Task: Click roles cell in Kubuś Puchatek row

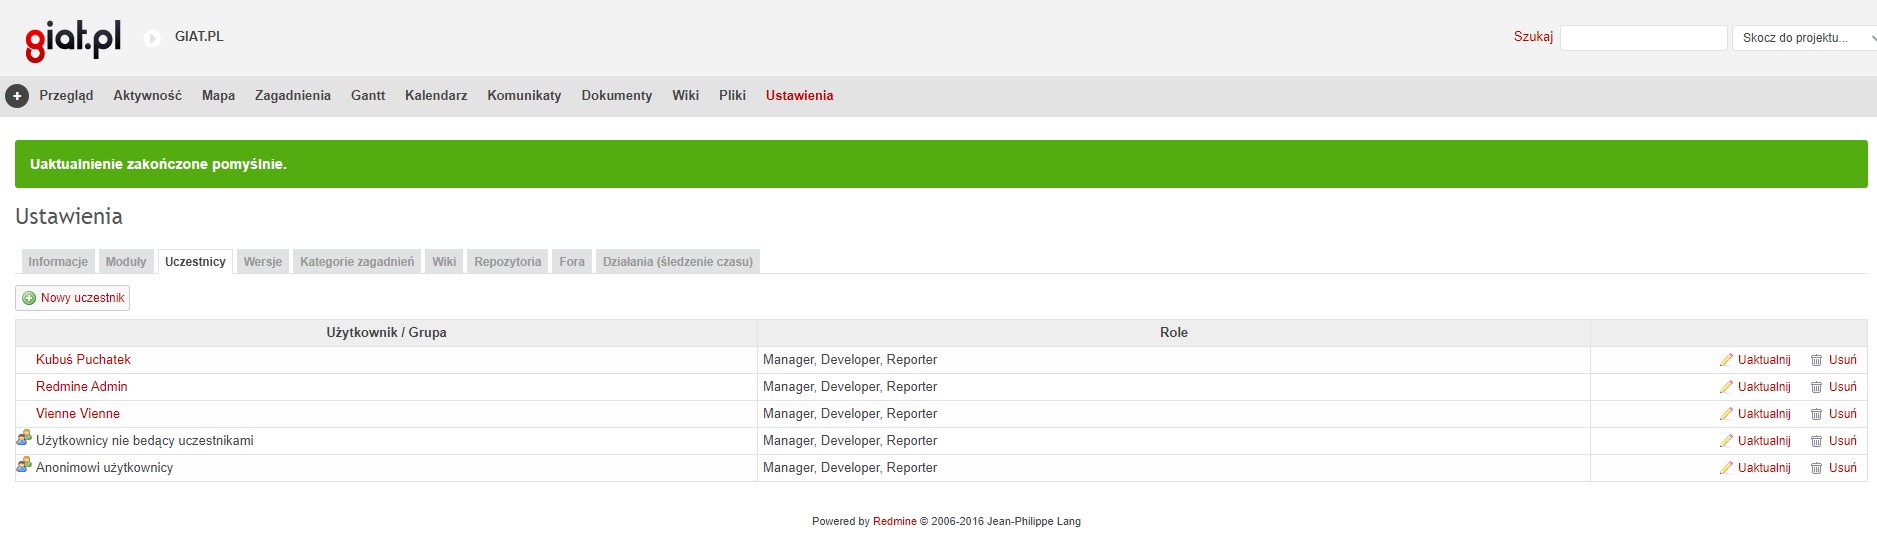Action: pyautogui.click(x=1174, y=360)
